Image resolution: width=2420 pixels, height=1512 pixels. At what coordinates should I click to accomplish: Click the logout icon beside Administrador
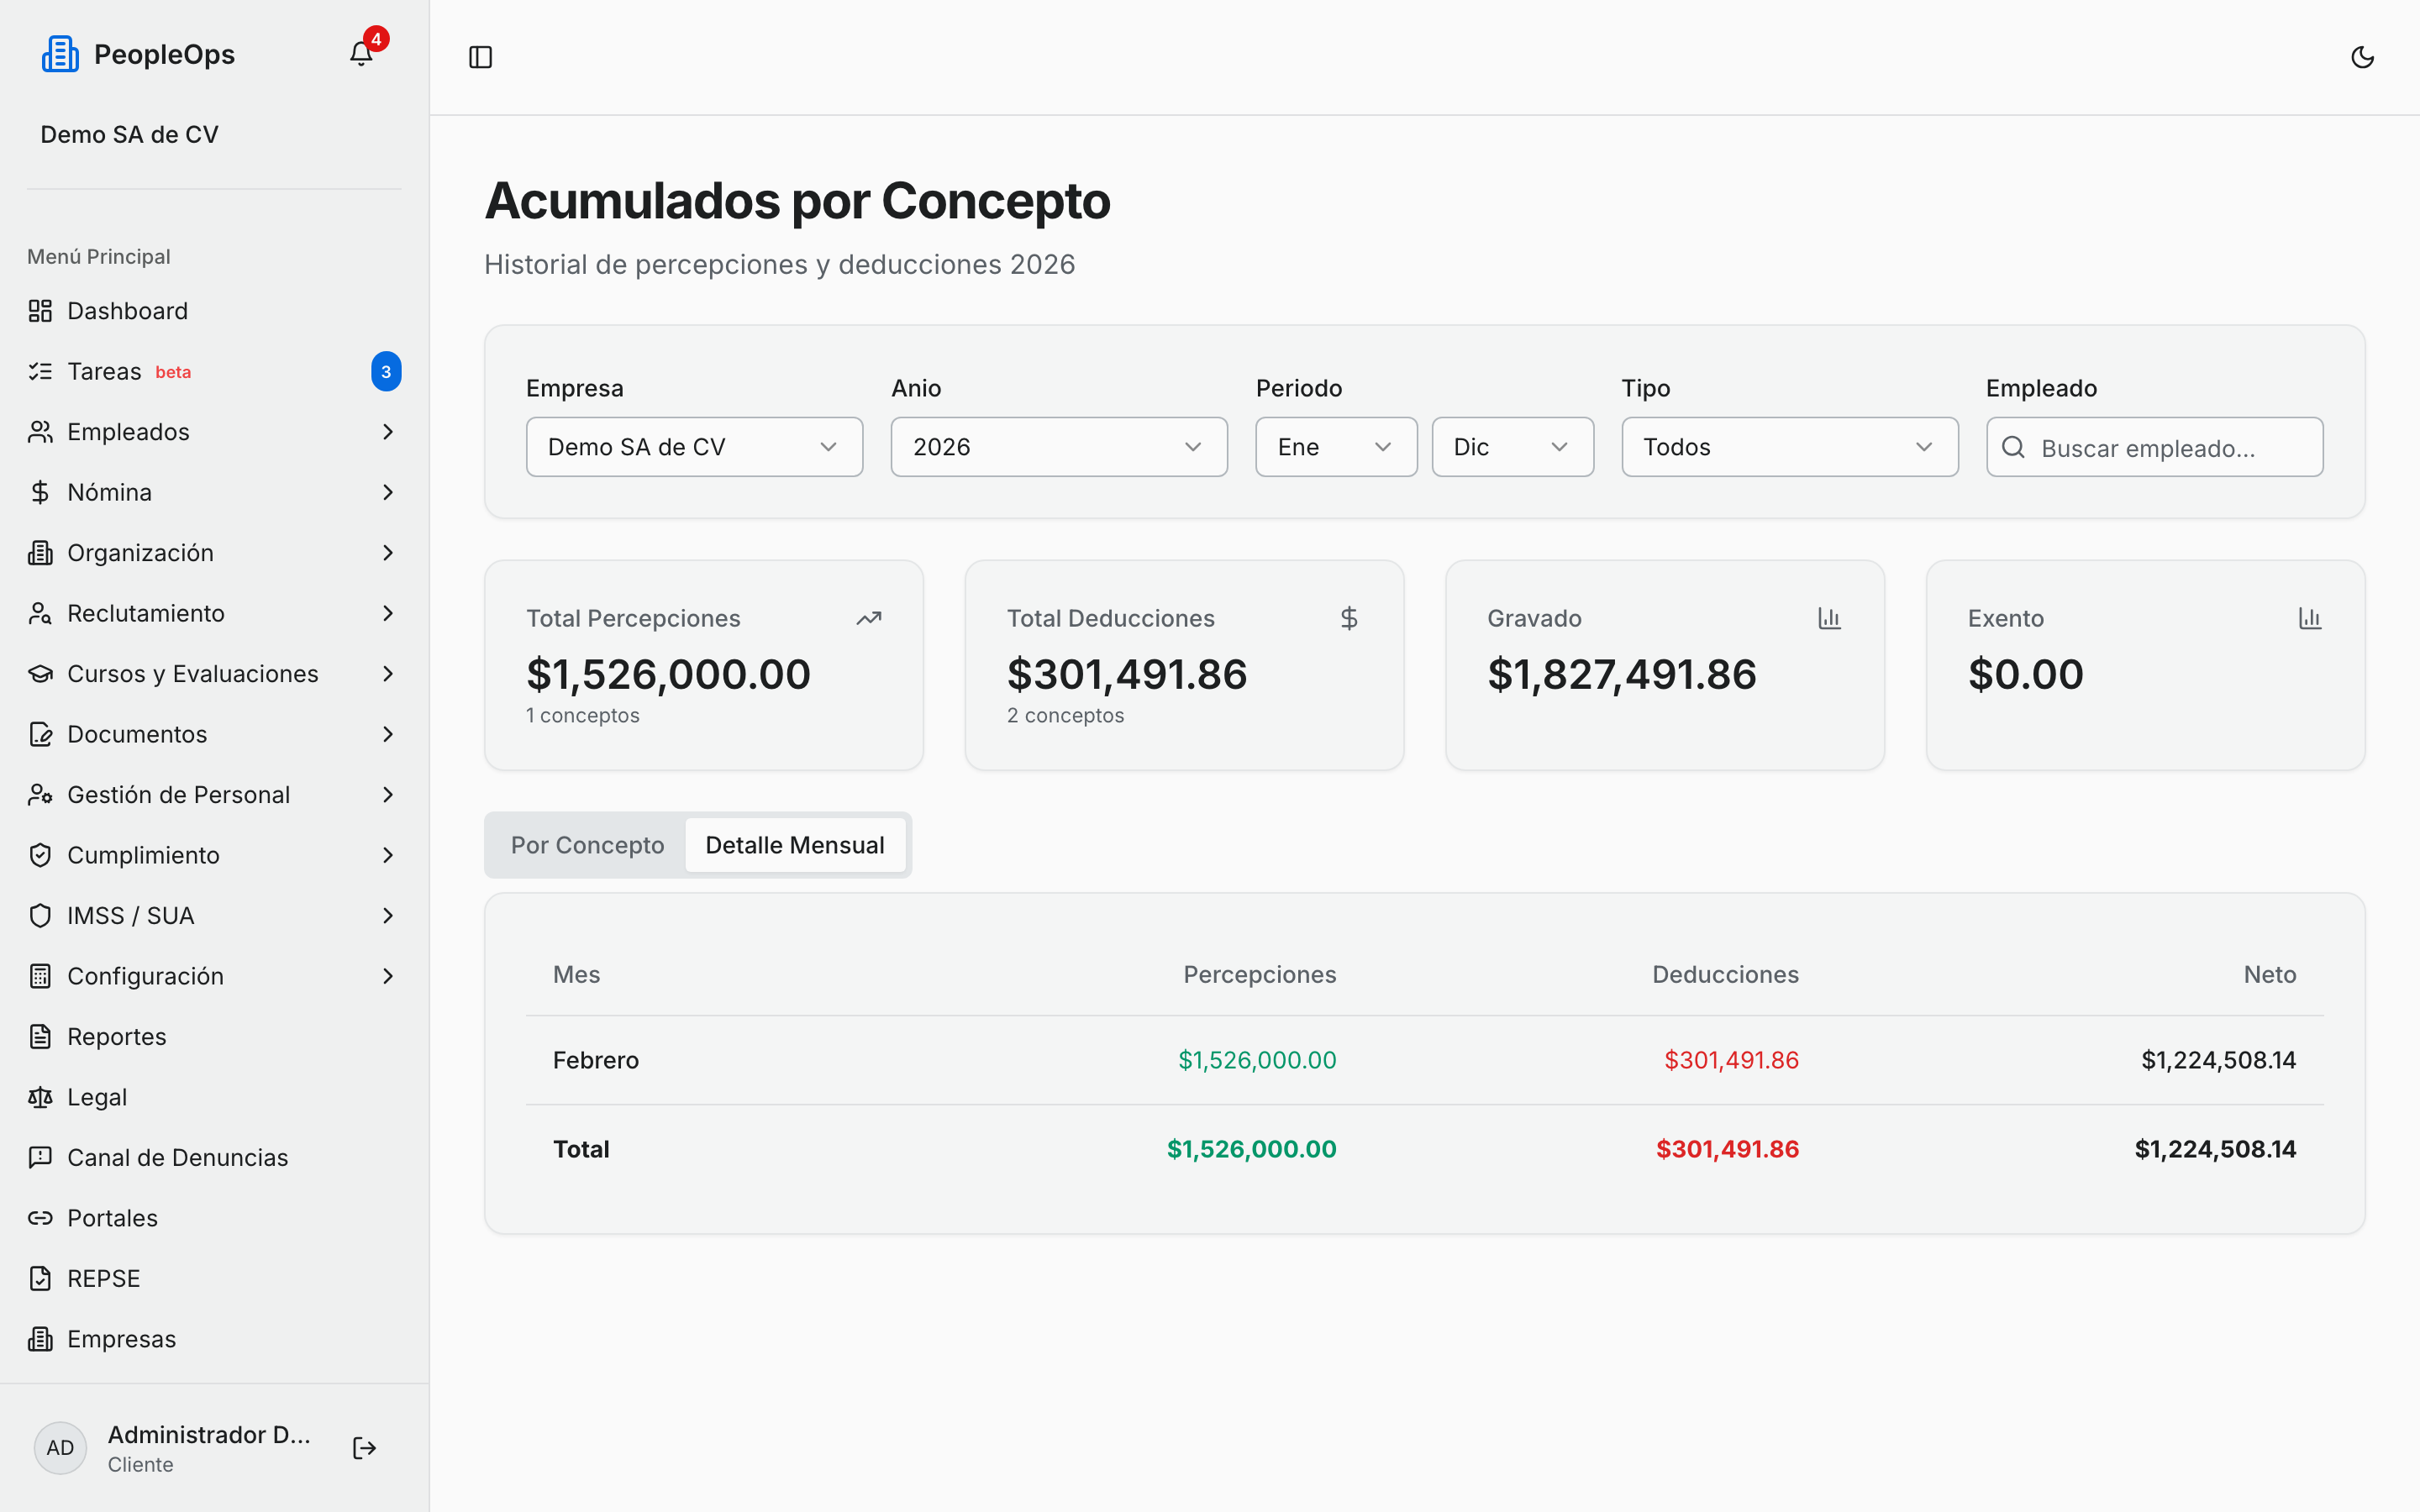pyautogui.click(x=364, y=1448)
